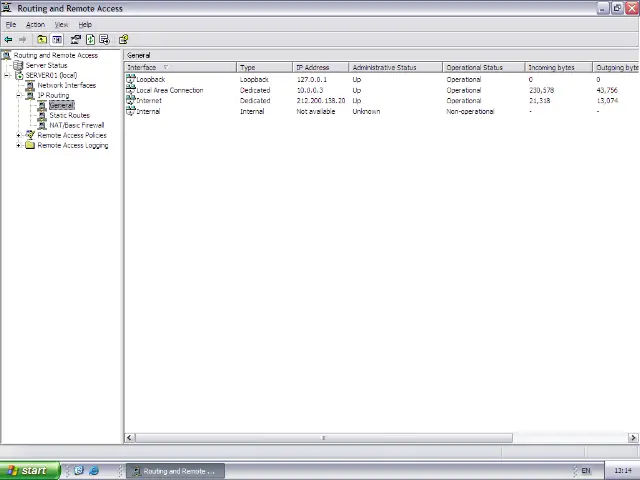Expand the Remote Access Logging node
640x480 pixels.
18,145
